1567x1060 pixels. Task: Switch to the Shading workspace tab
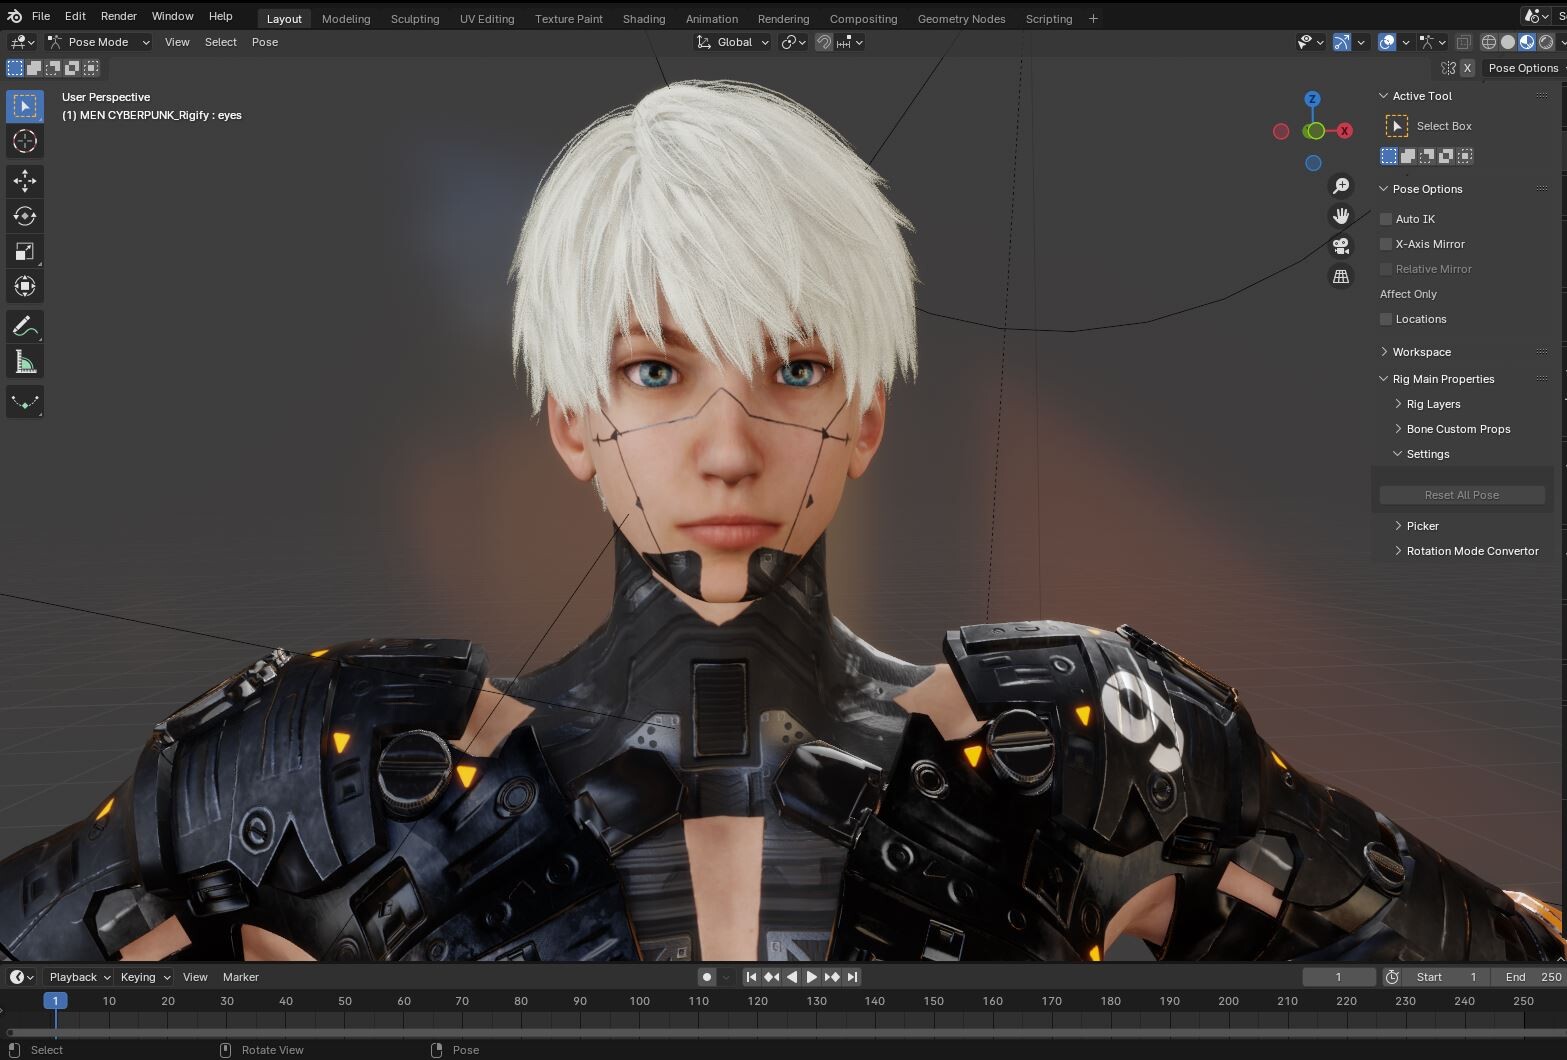644,18
